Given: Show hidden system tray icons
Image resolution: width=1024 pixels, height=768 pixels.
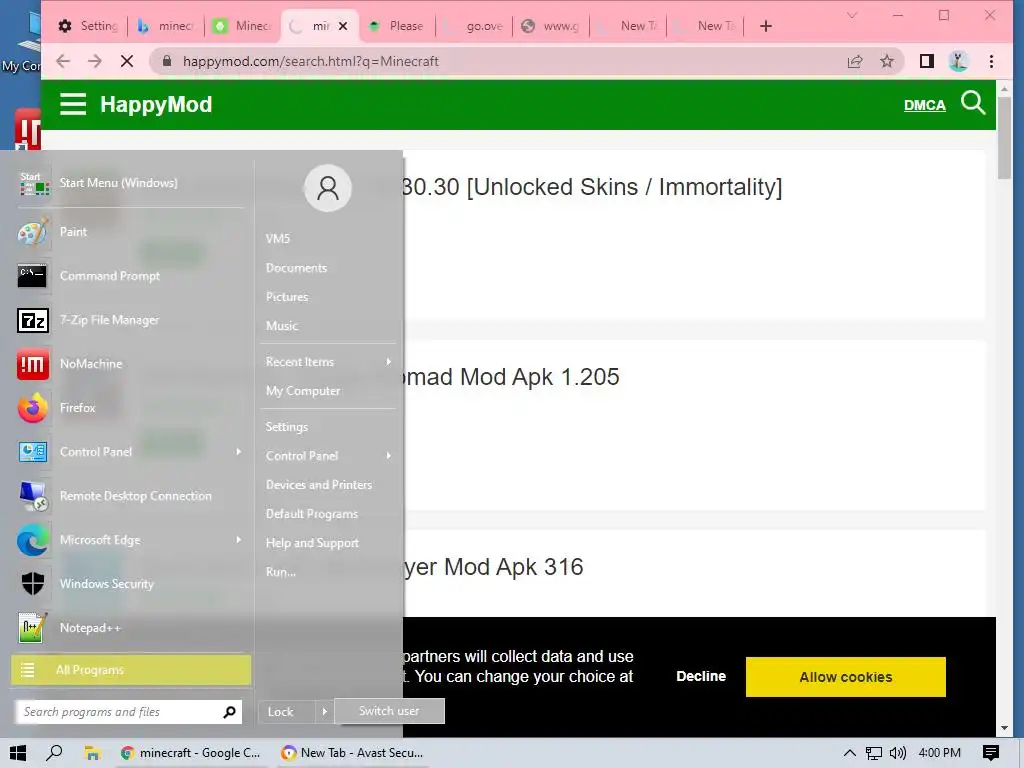Looking at the screenshot, I should [850, 753].
